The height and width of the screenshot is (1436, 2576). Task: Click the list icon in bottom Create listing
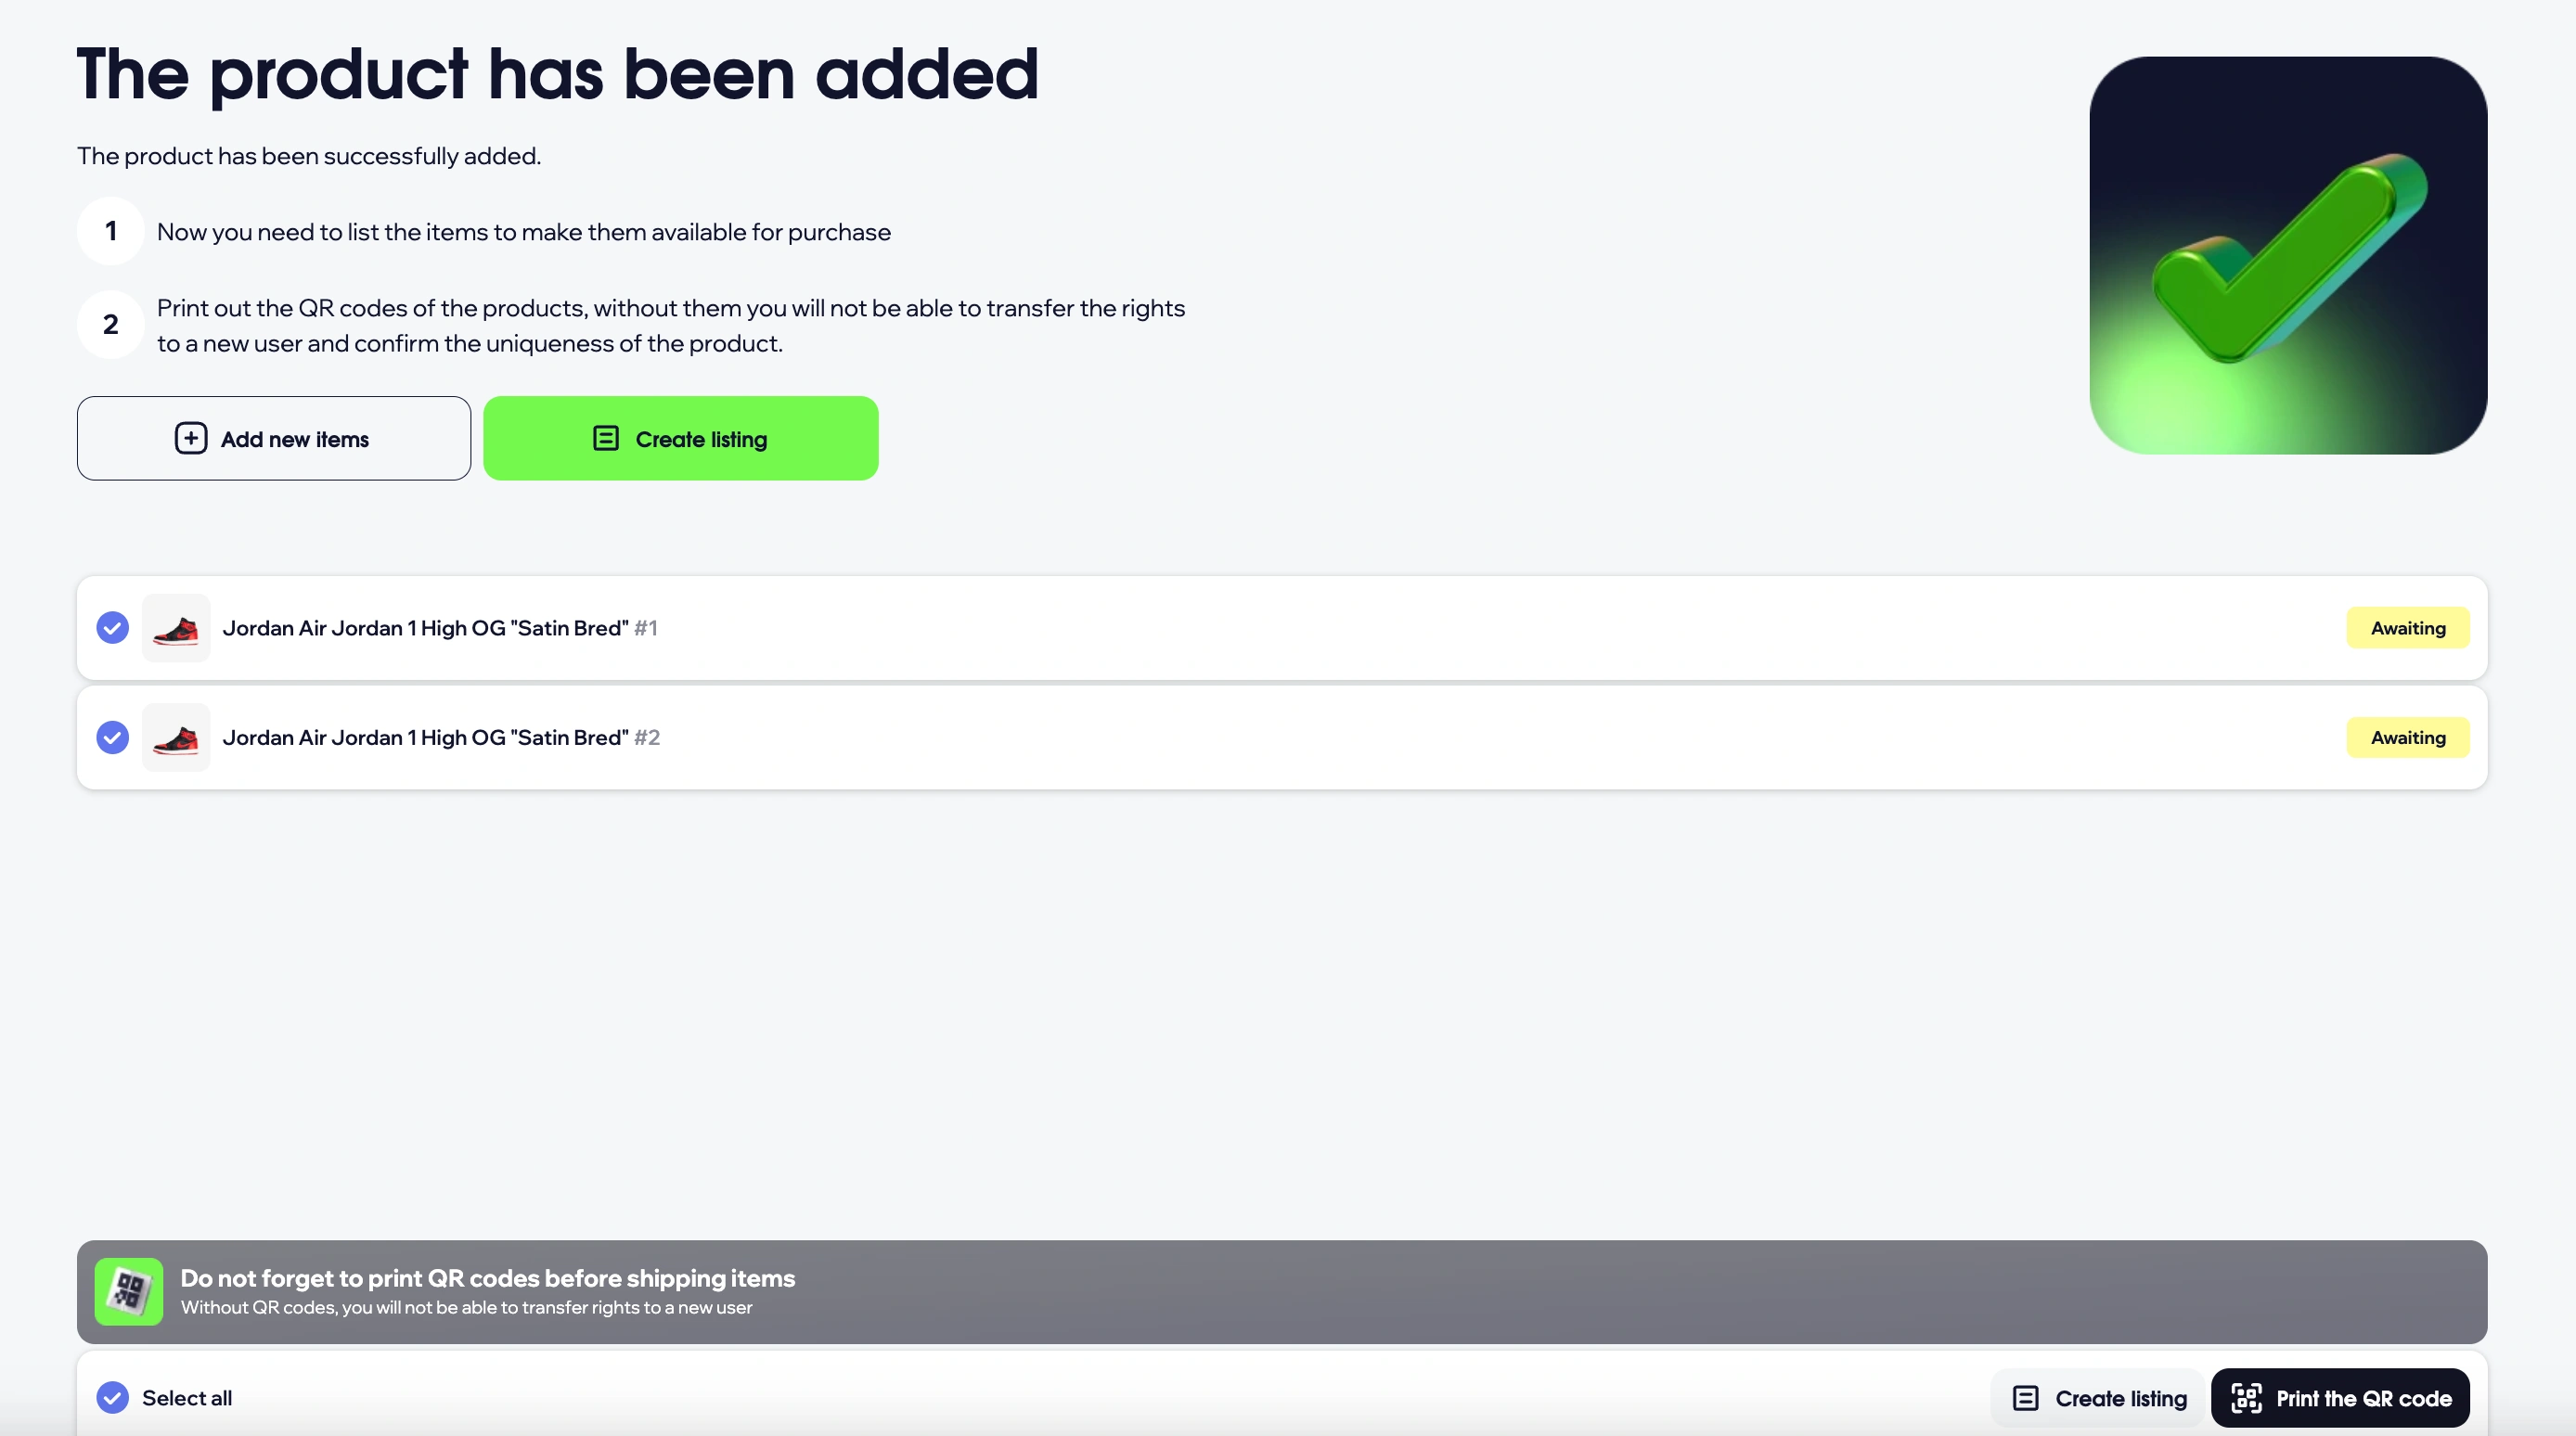pos(2026,1398)
